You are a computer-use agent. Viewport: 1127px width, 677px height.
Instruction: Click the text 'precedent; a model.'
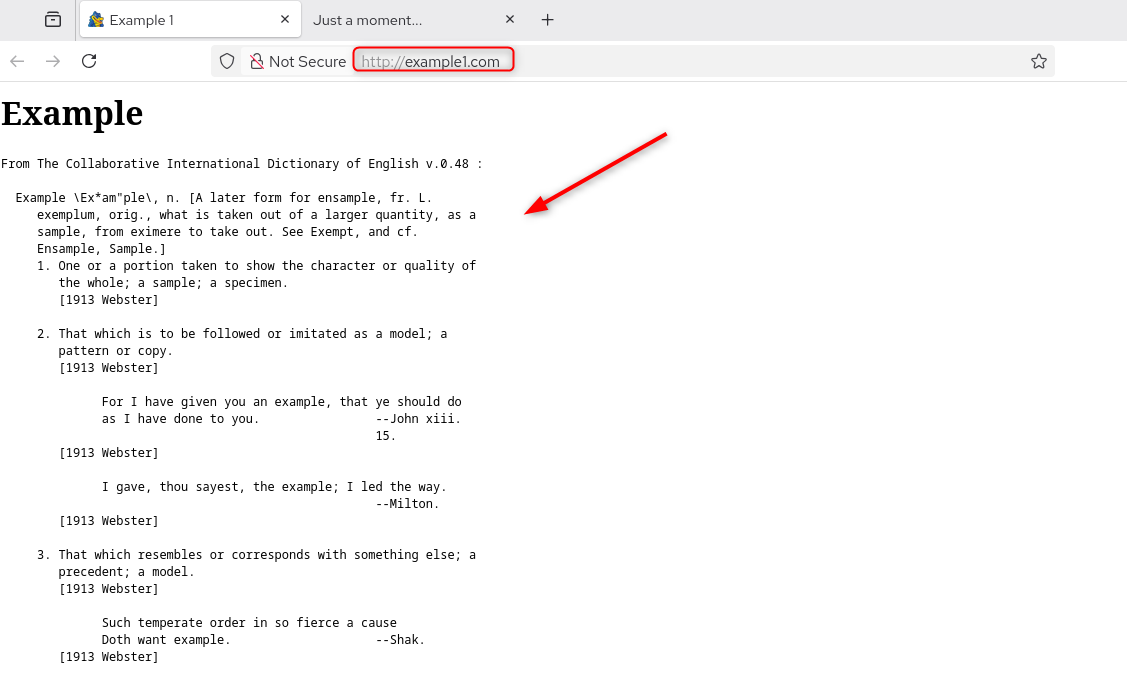pyautogui.click(x=126, y=572)
